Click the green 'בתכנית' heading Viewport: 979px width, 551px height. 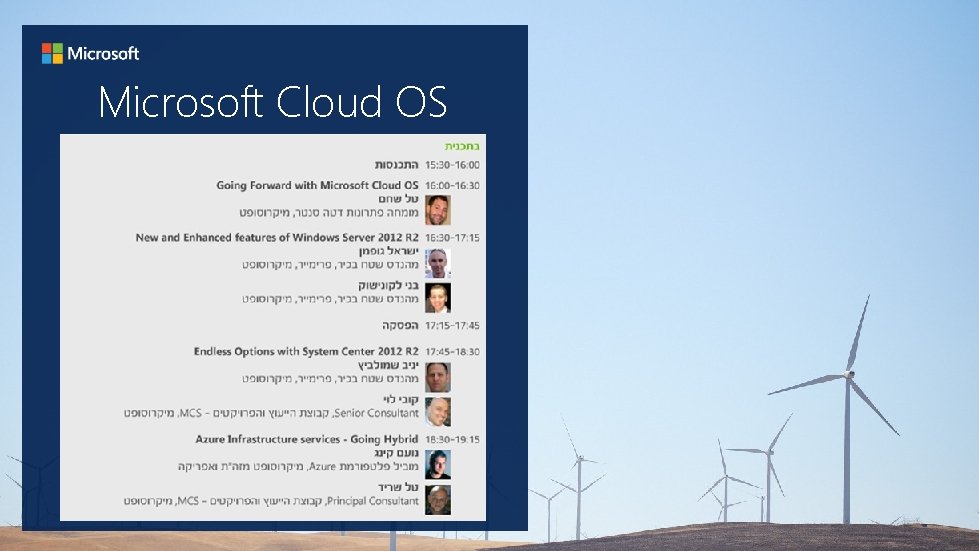click(462, 146)
